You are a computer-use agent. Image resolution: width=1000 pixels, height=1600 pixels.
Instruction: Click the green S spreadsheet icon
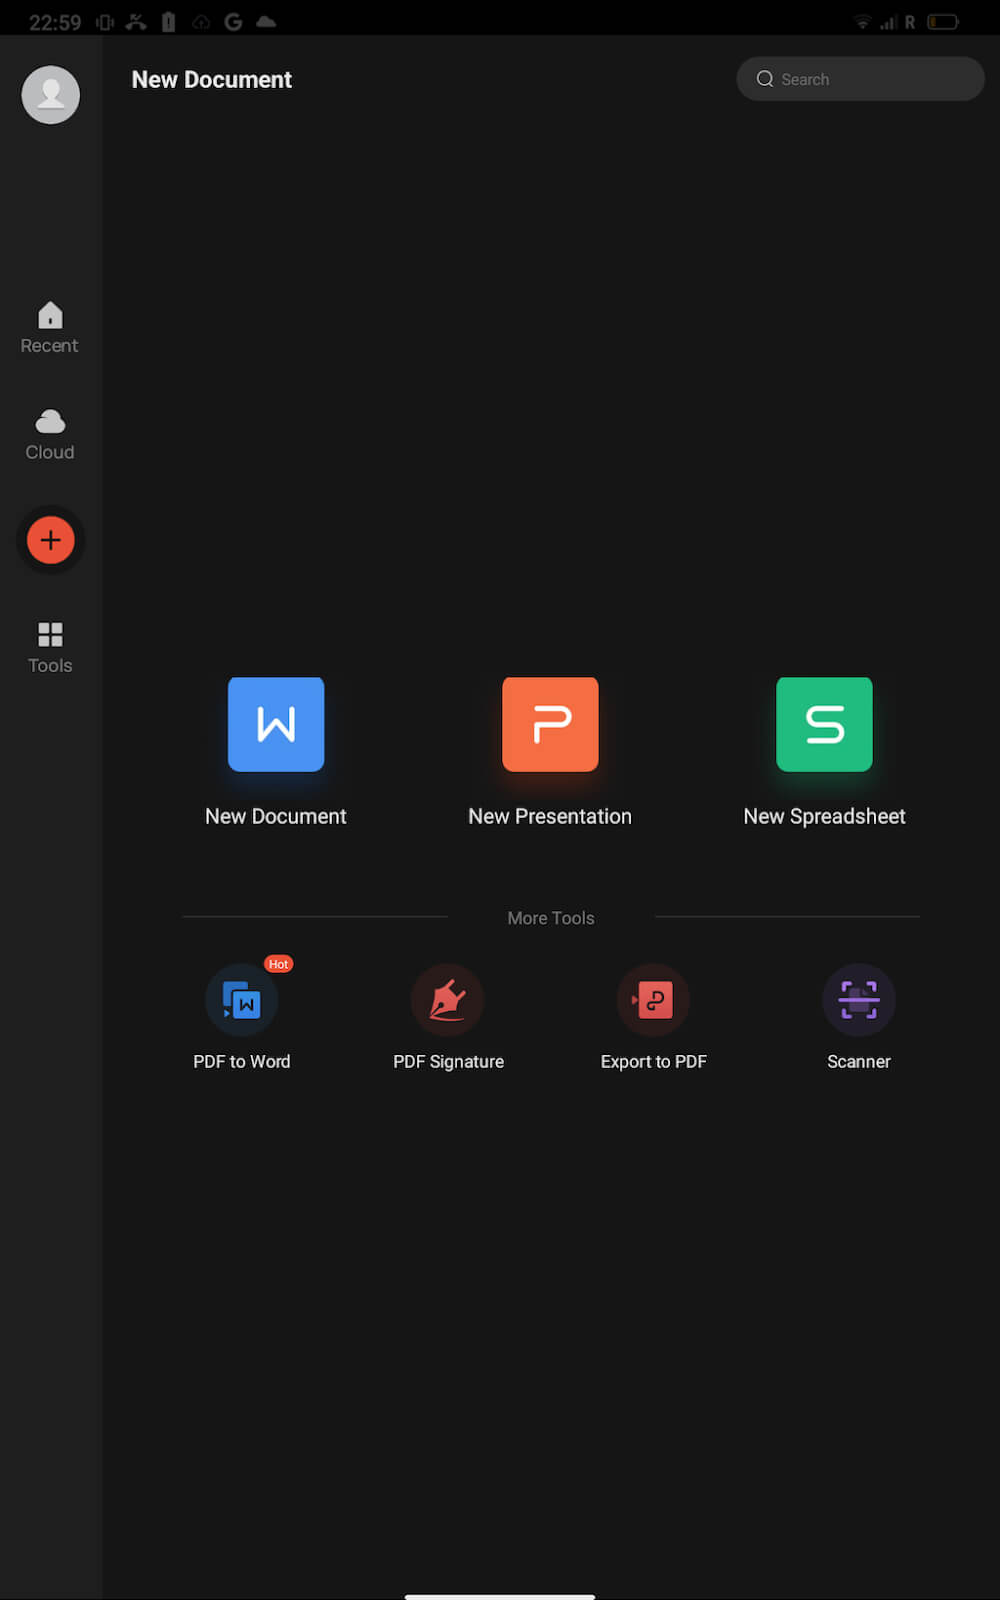824,725
